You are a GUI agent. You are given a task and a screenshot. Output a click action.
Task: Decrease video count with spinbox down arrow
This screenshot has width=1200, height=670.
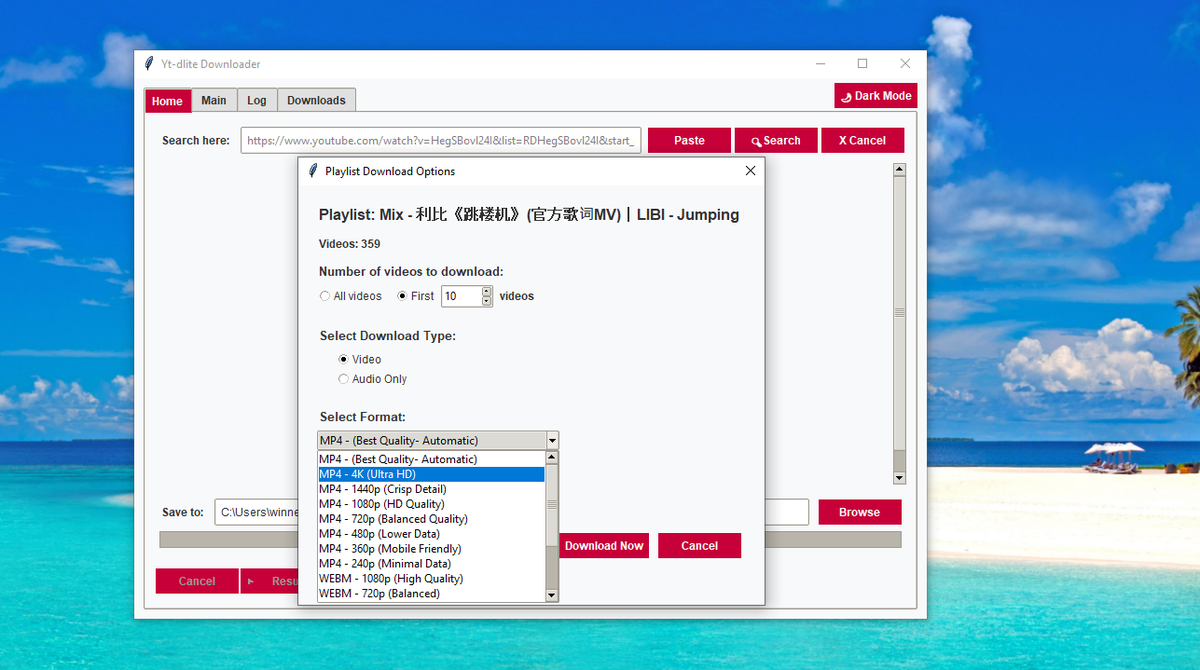487,301
